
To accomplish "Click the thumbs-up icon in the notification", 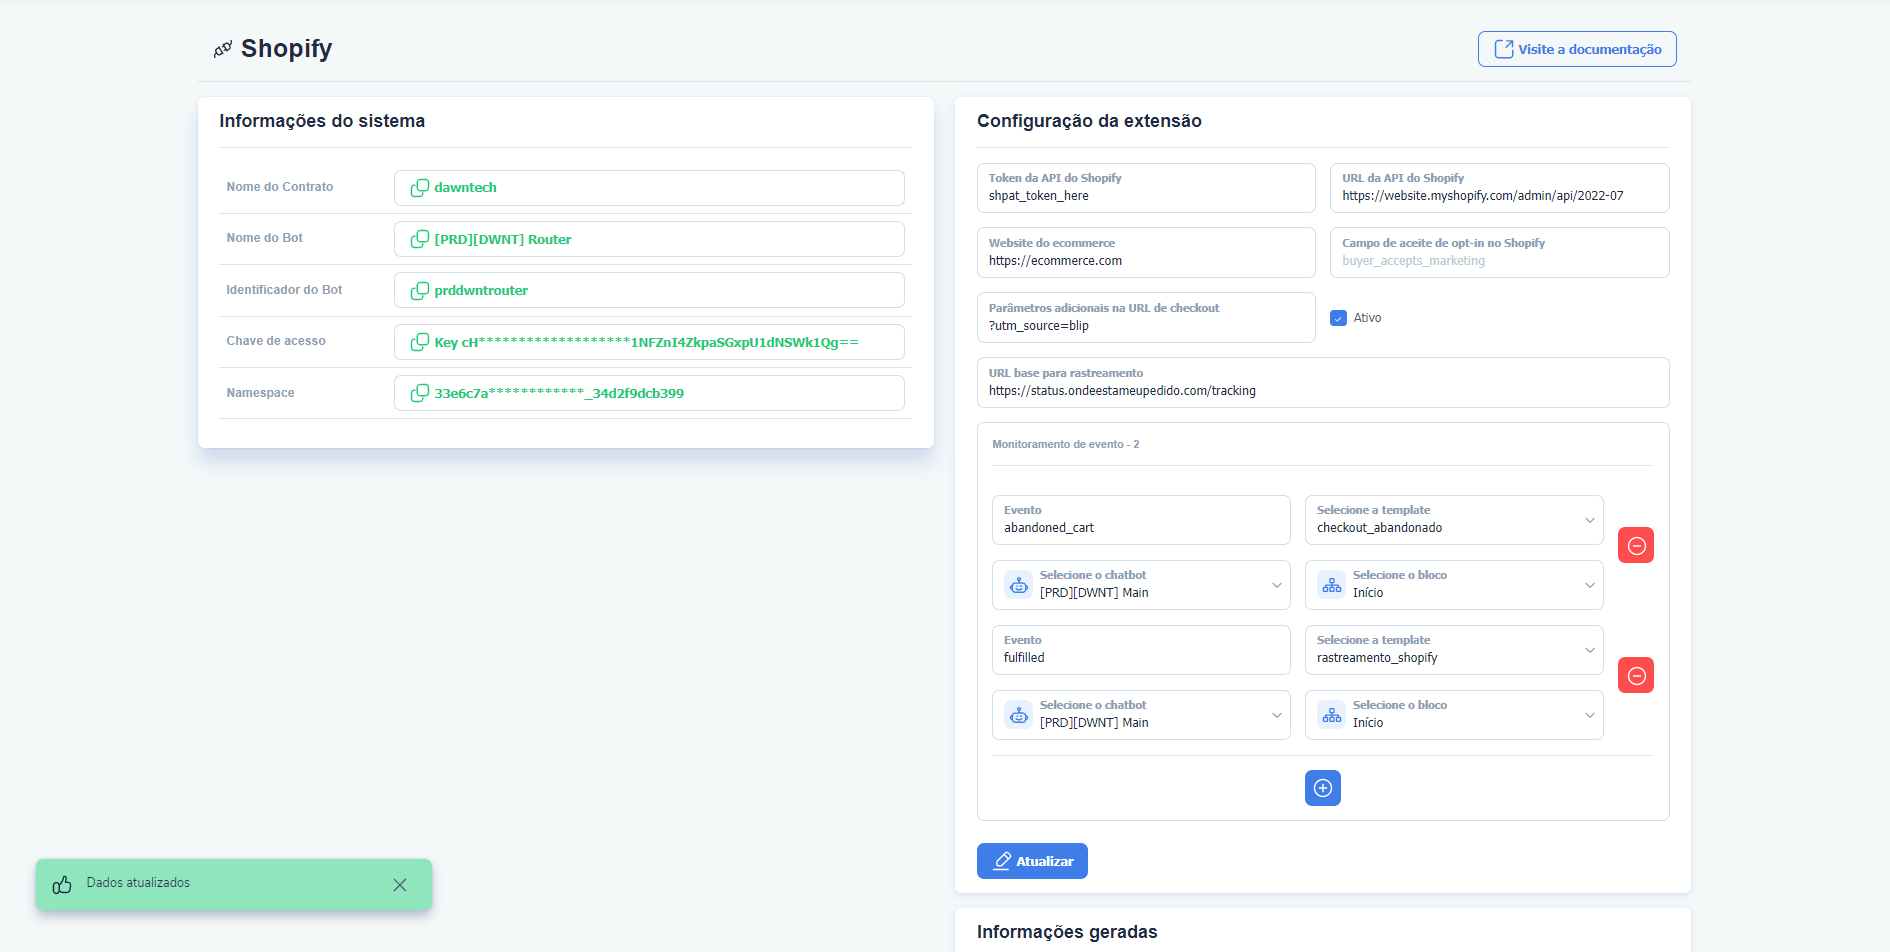I will click(62, 885).
